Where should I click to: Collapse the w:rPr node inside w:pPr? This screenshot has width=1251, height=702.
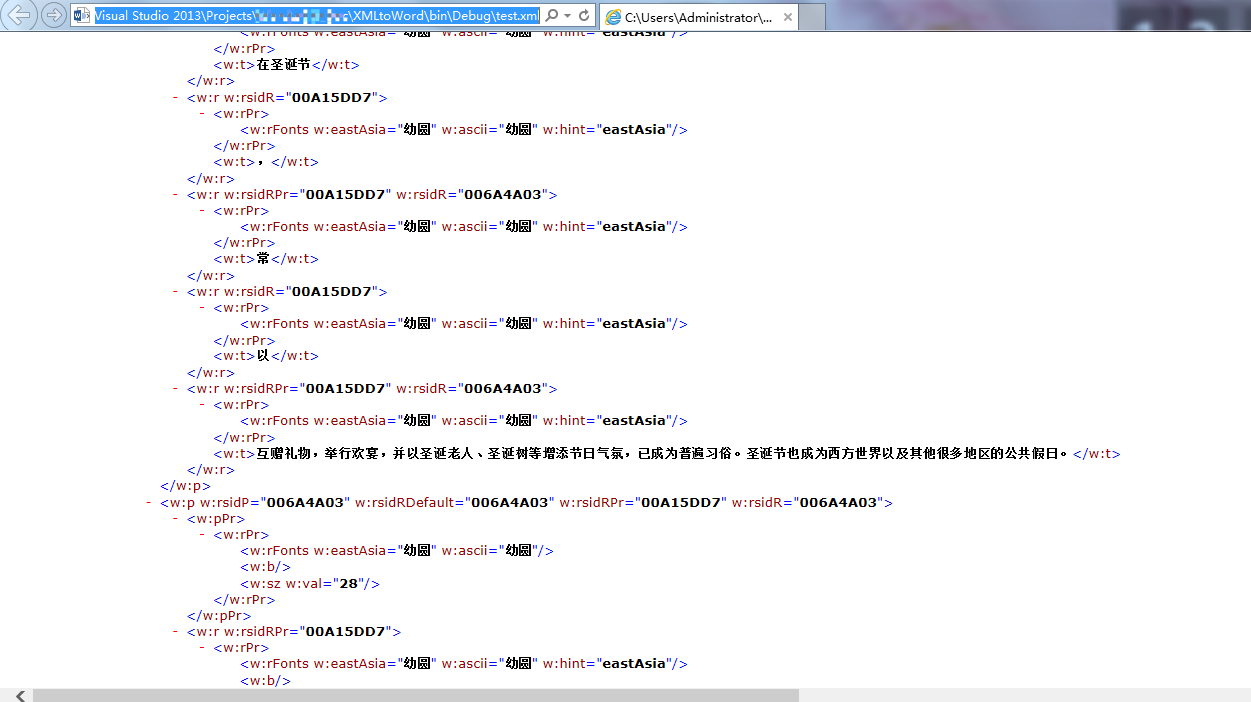coord(202,534)
